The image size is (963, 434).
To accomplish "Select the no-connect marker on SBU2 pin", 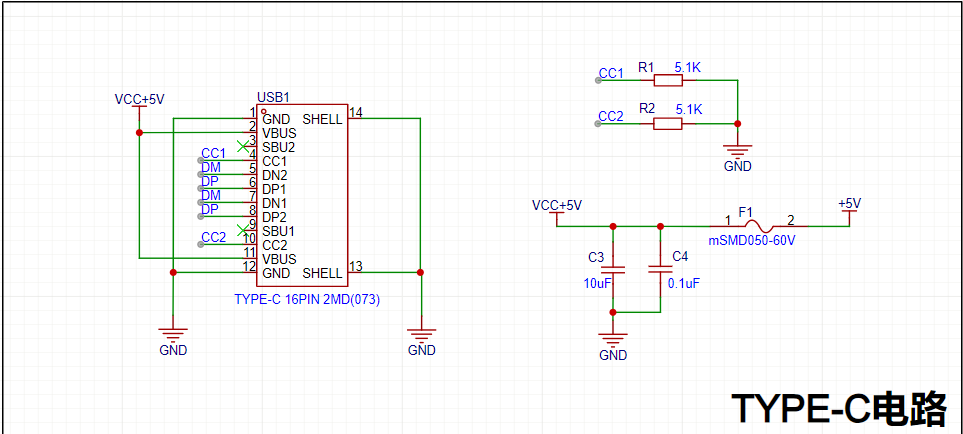I will pyautogui.click(x=243, y=147).
